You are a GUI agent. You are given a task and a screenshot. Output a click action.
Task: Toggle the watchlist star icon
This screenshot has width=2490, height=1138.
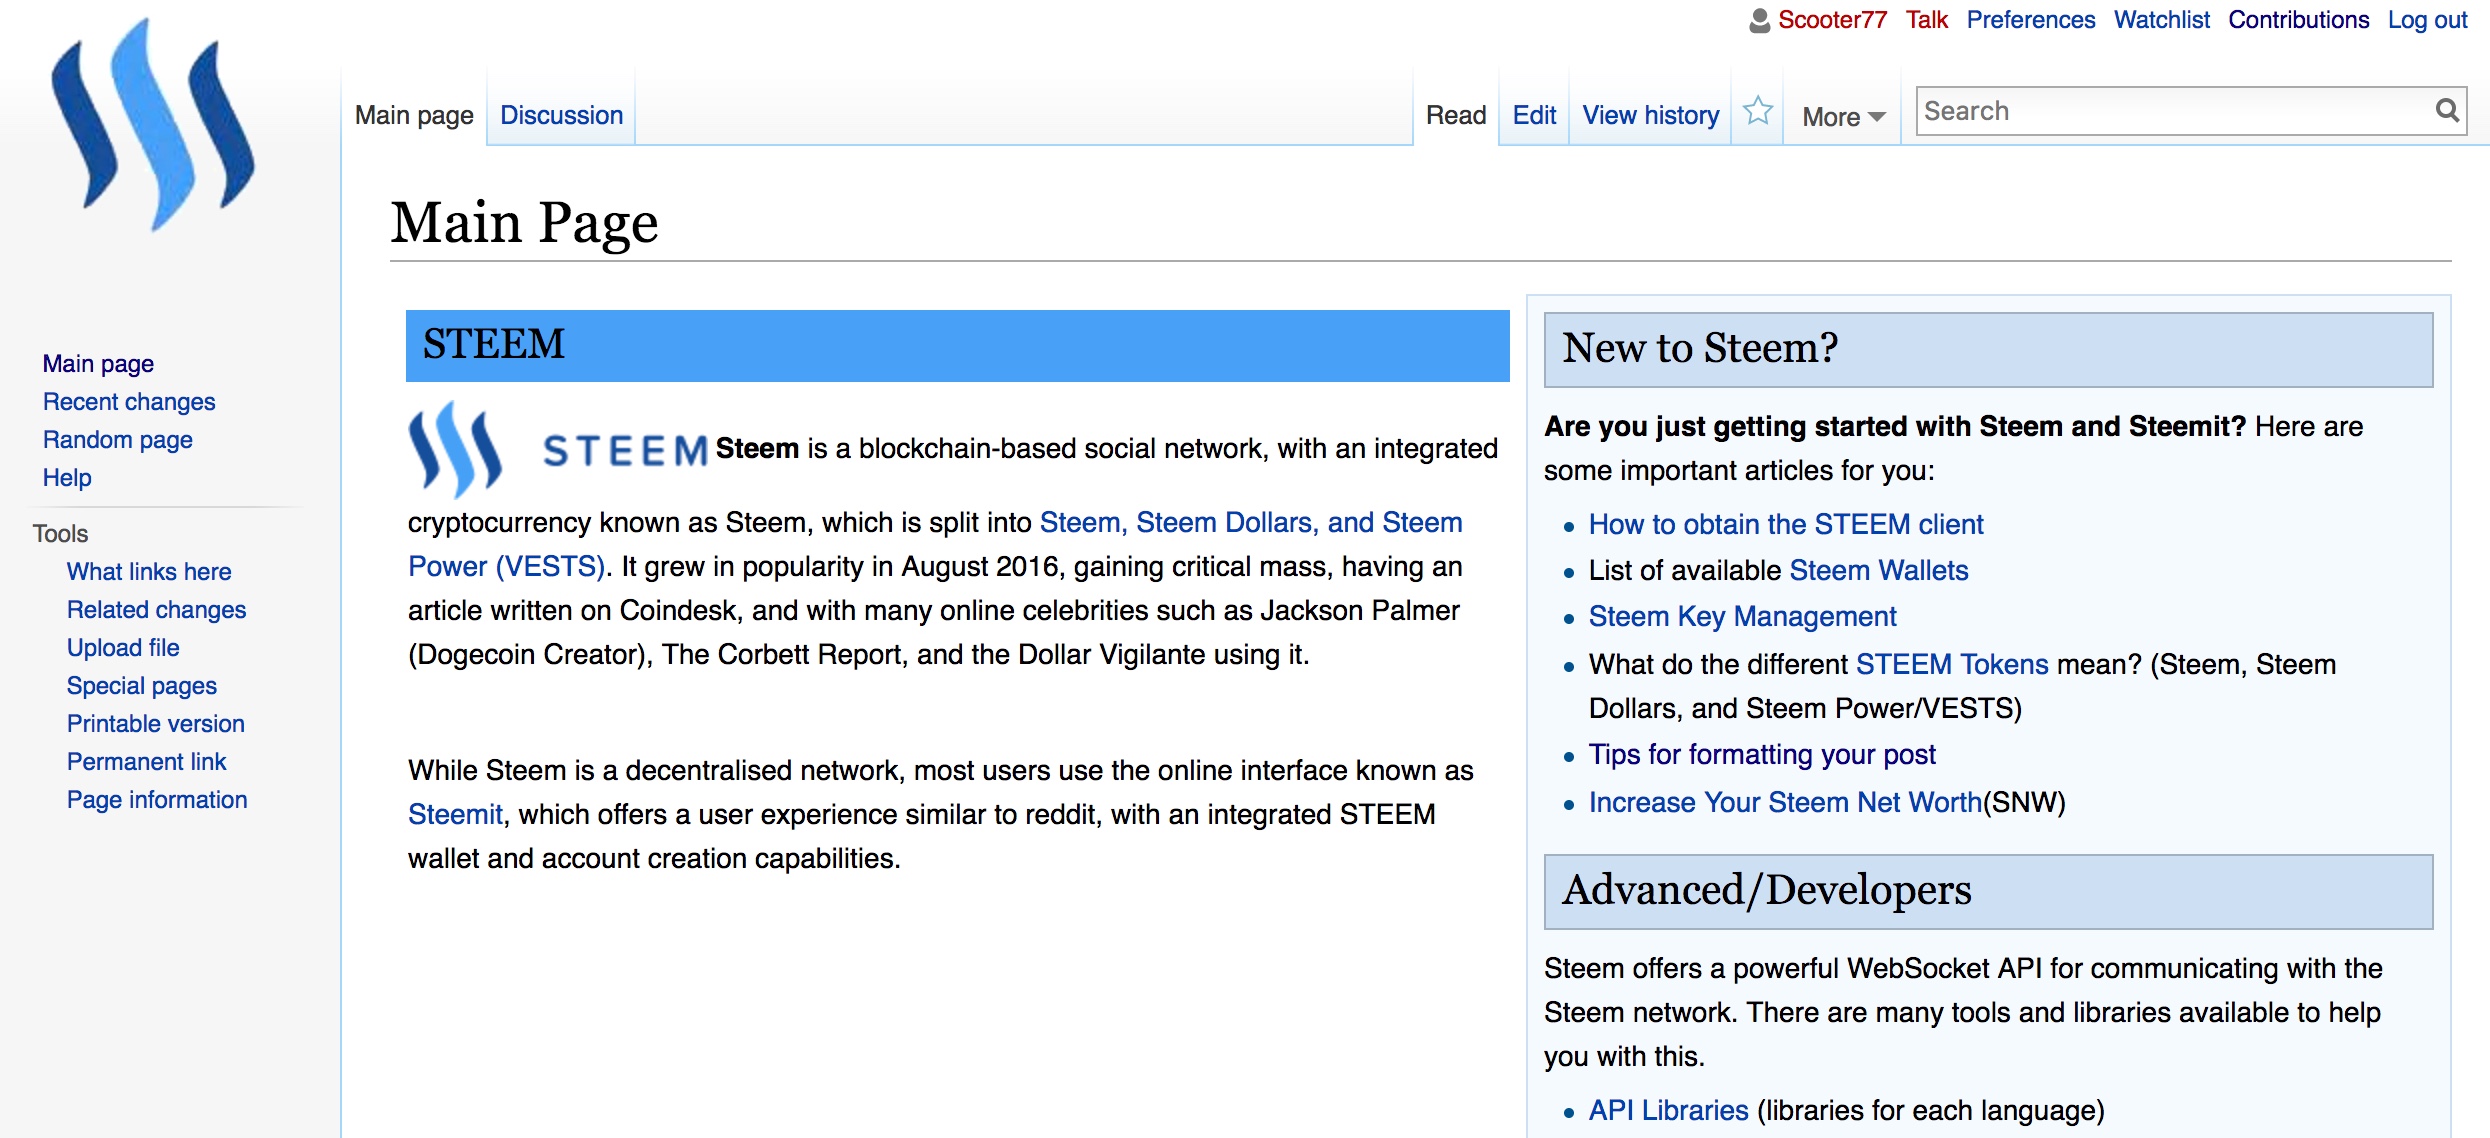1757,112
